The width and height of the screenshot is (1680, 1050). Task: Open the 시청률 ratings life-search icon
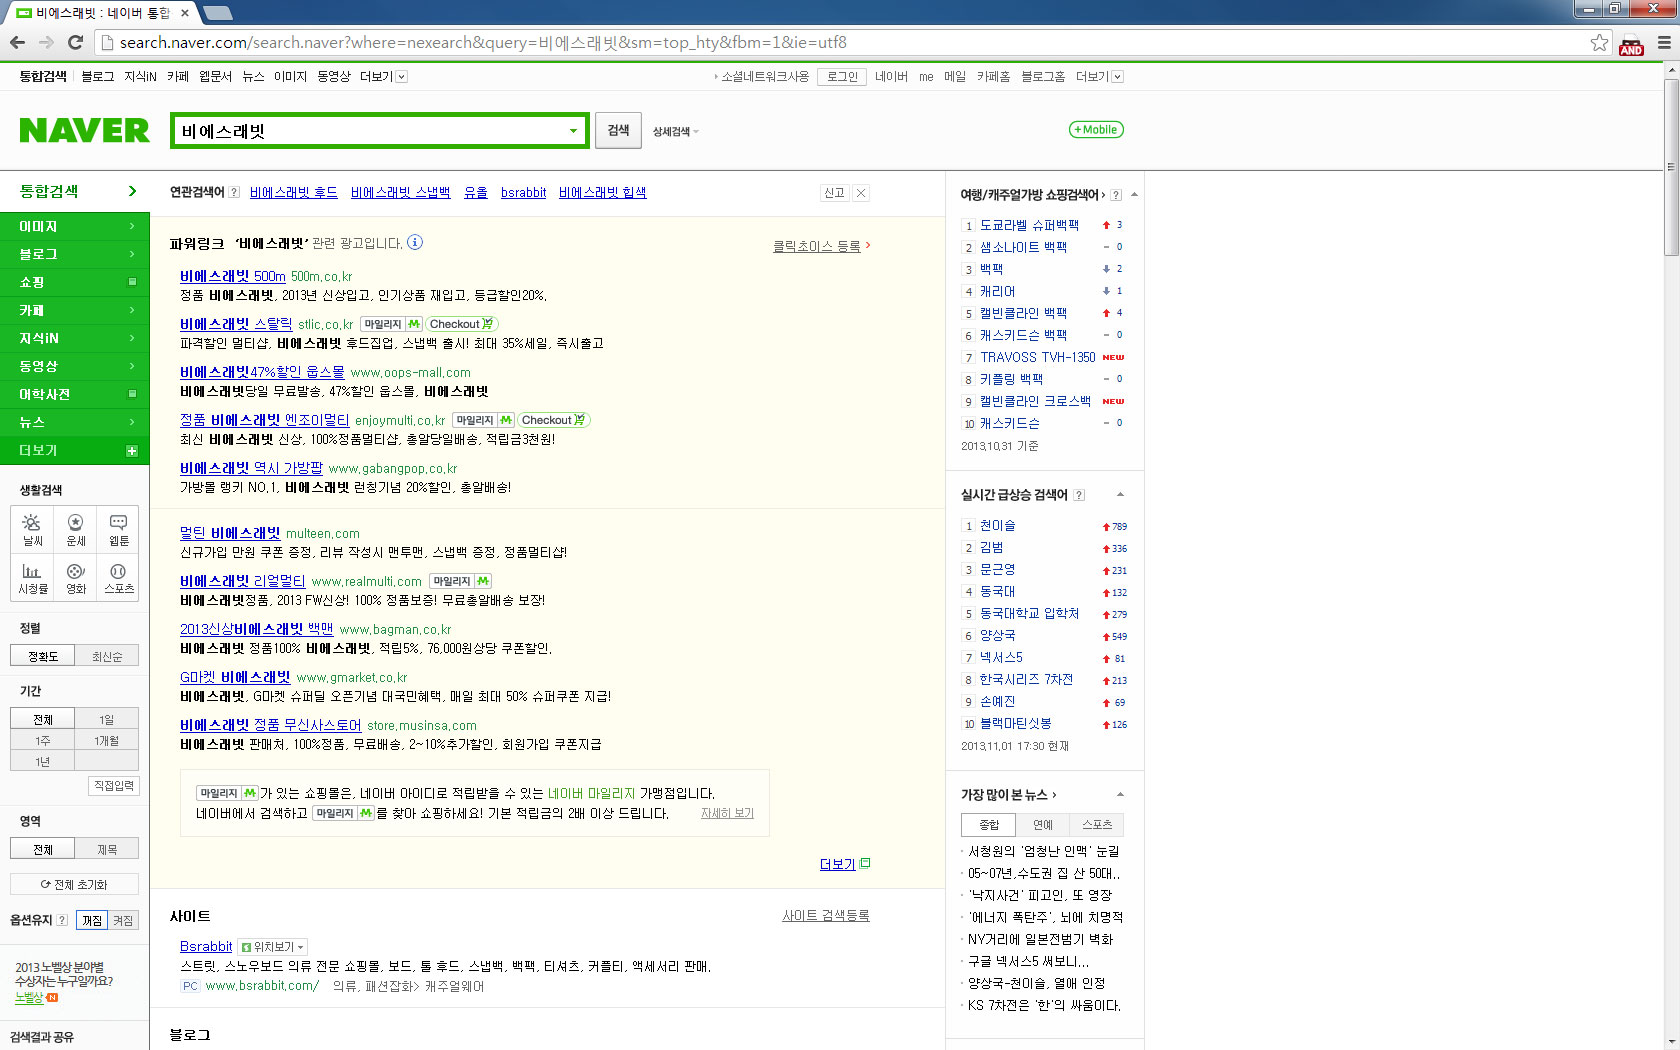(33, 577)
